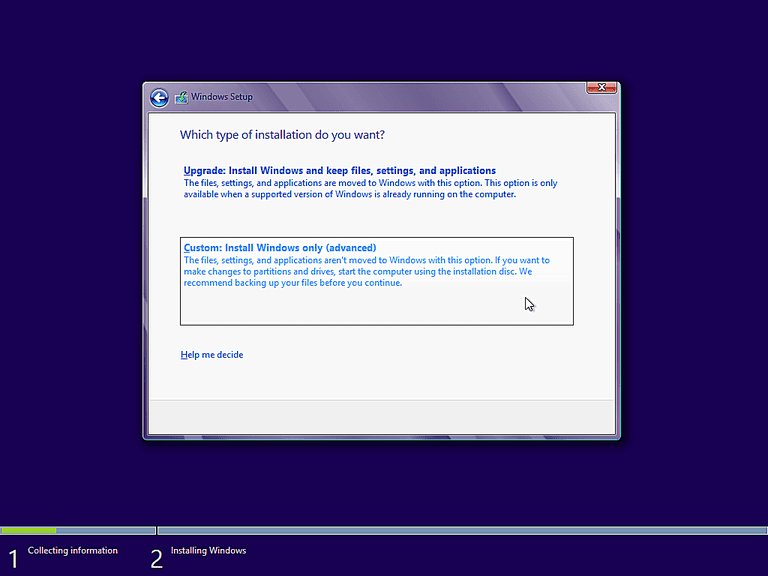The width and height of the screenshot is (768, 576).
Task: Go back using the blue arrow button
Action: point(159,97)
